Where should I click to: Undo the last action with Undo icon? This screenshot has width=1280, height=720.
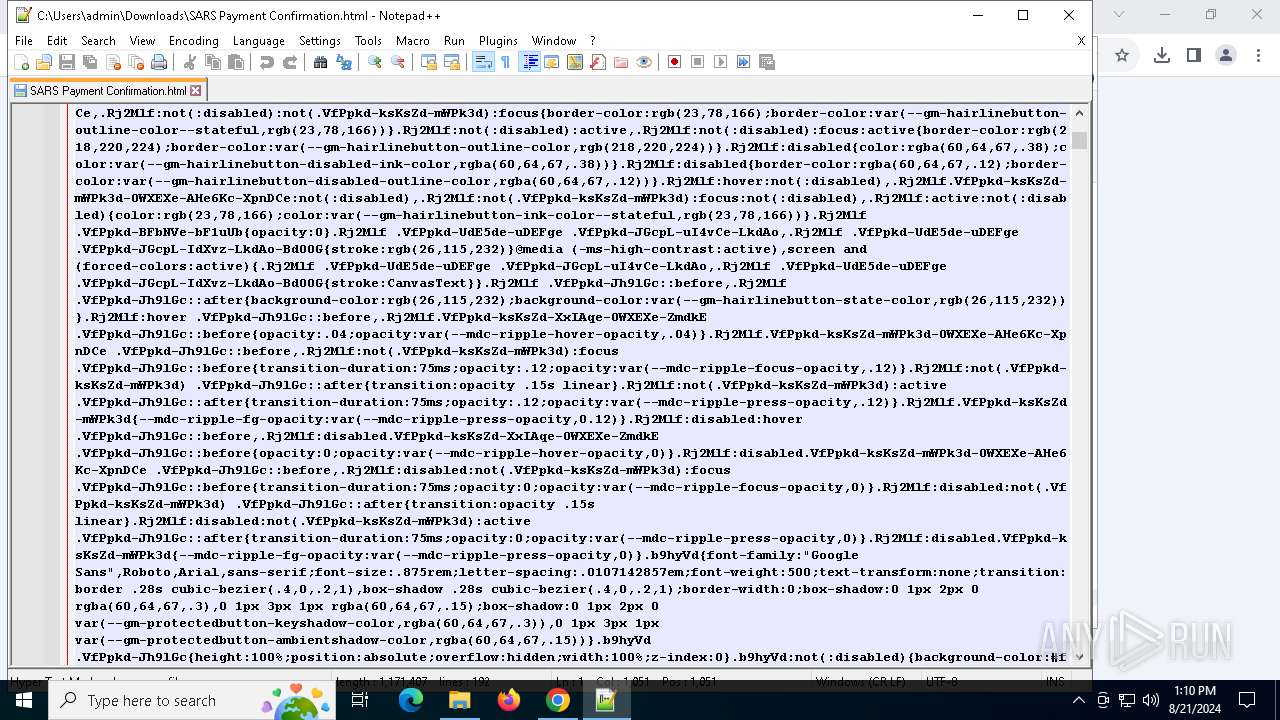click(267, 62)
